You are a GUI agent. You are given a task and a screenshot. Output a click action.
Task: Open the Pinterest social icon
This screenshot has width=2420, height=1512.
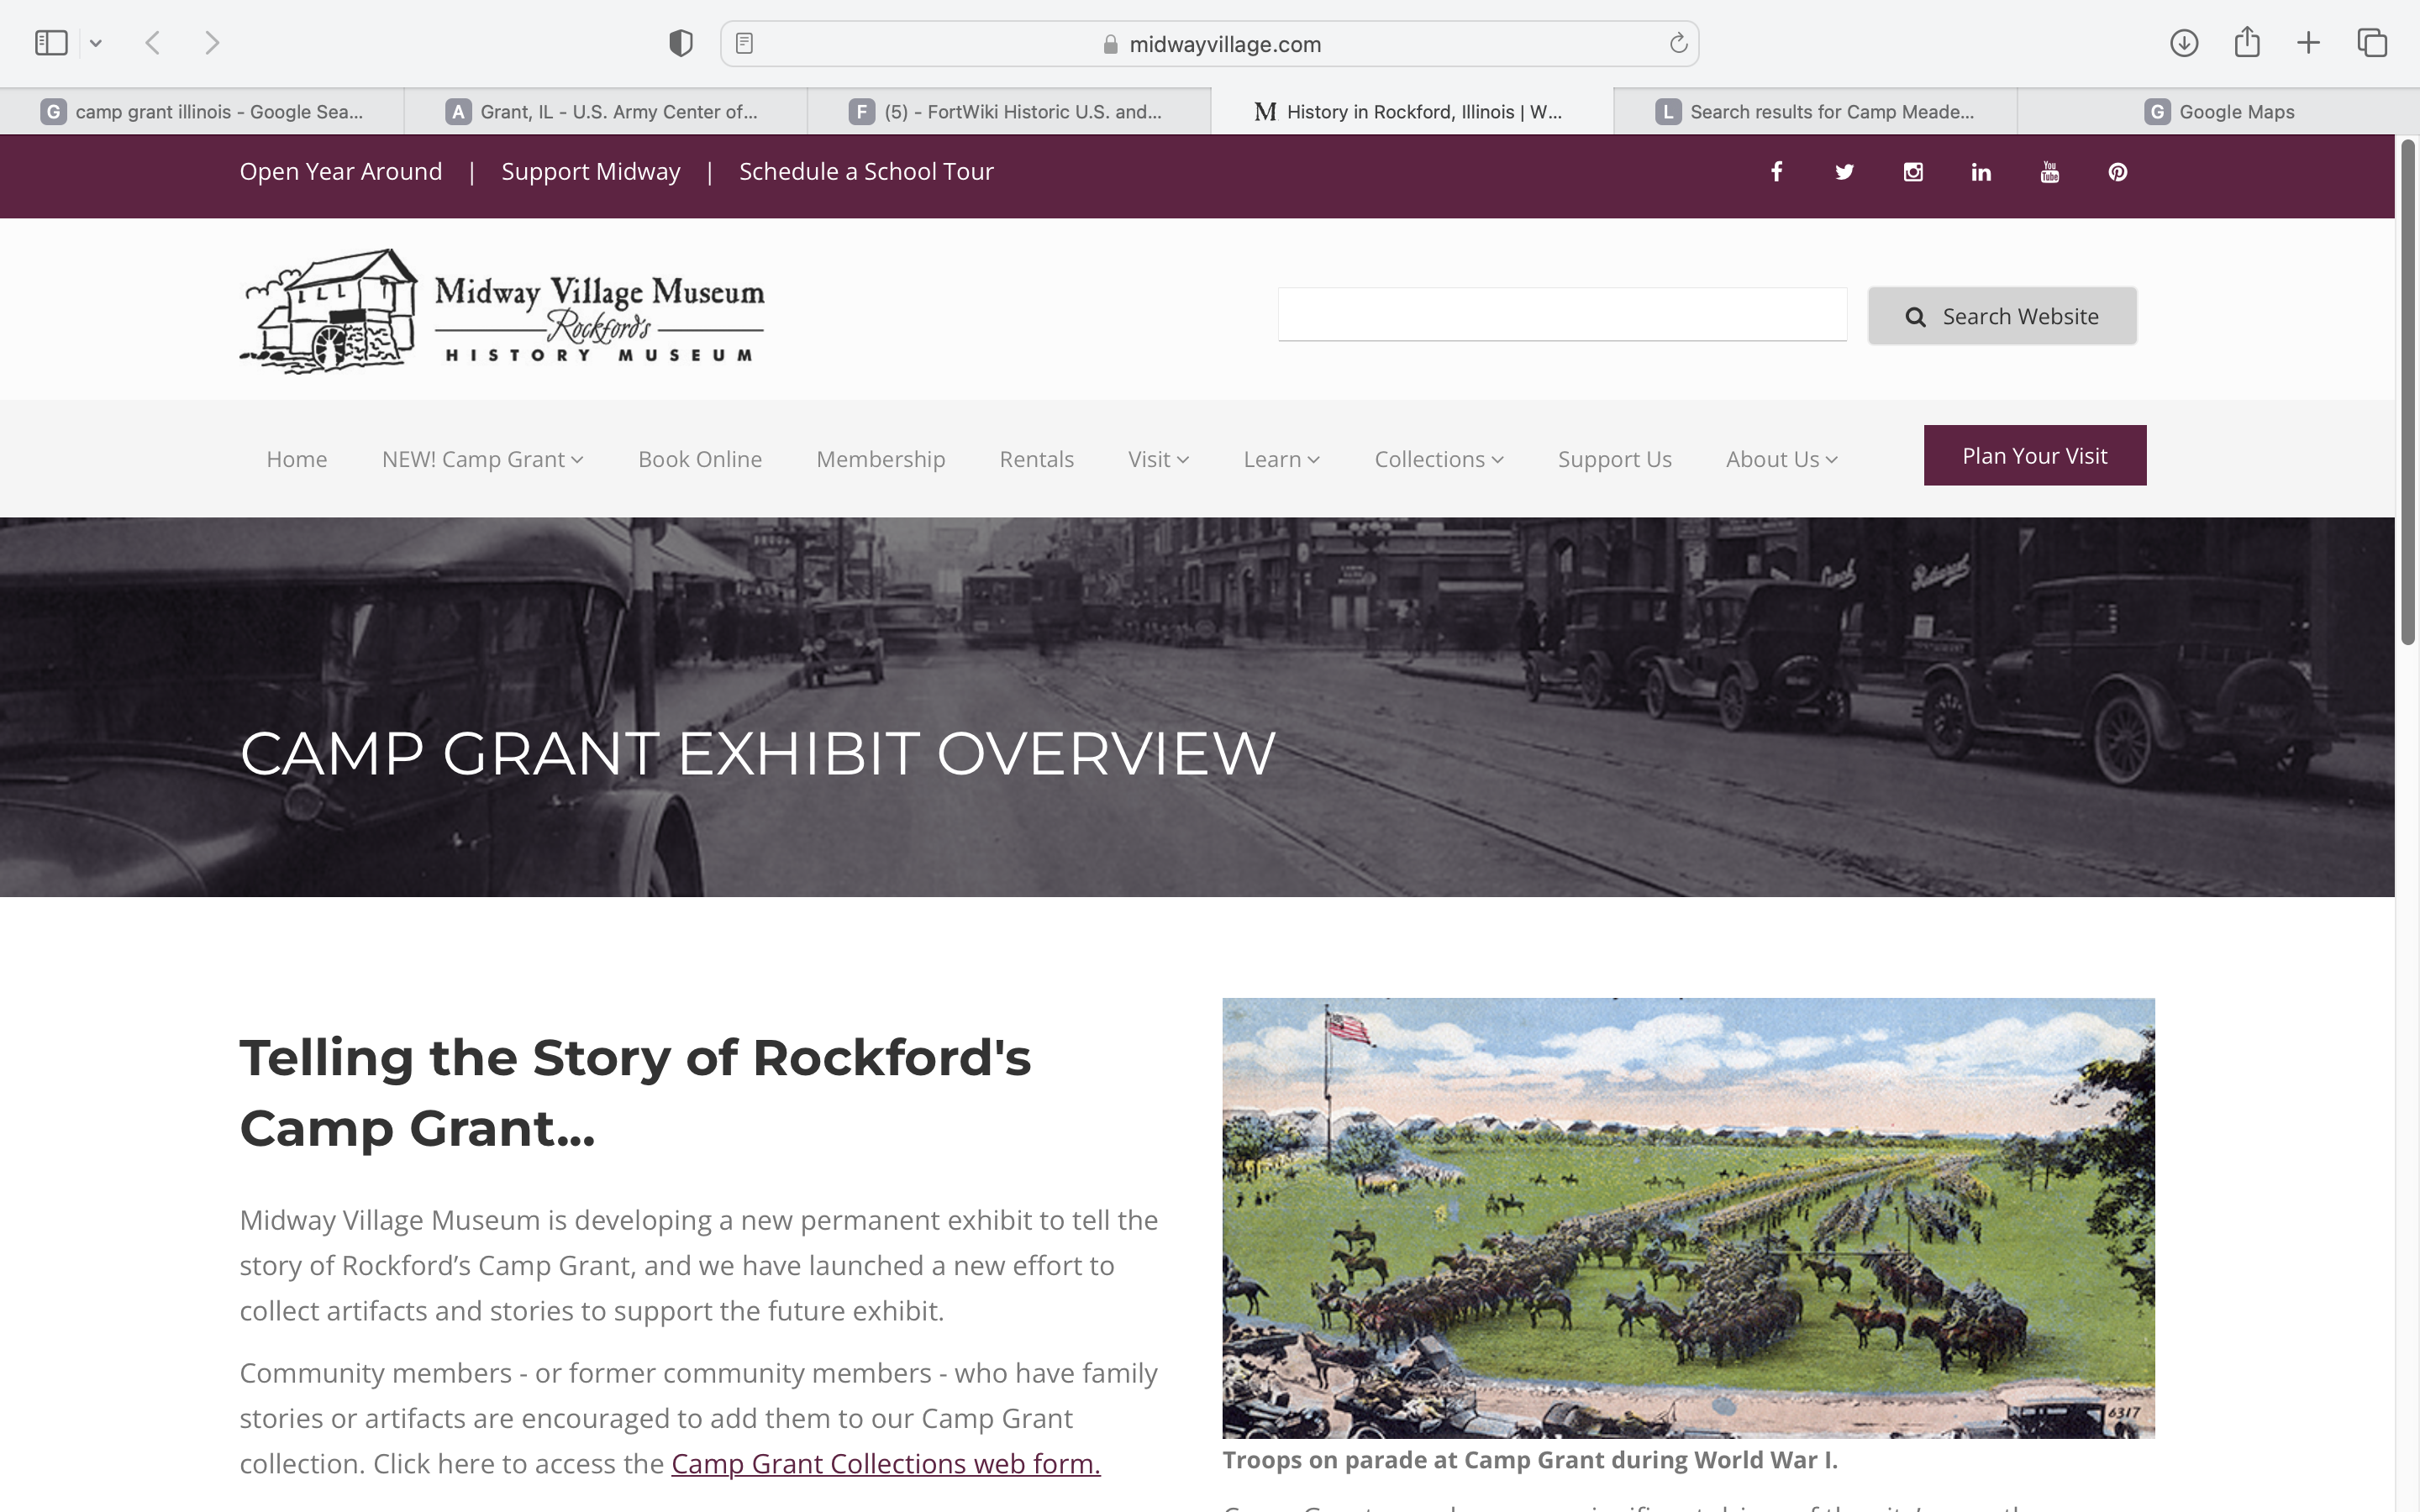pos(2117,172)
